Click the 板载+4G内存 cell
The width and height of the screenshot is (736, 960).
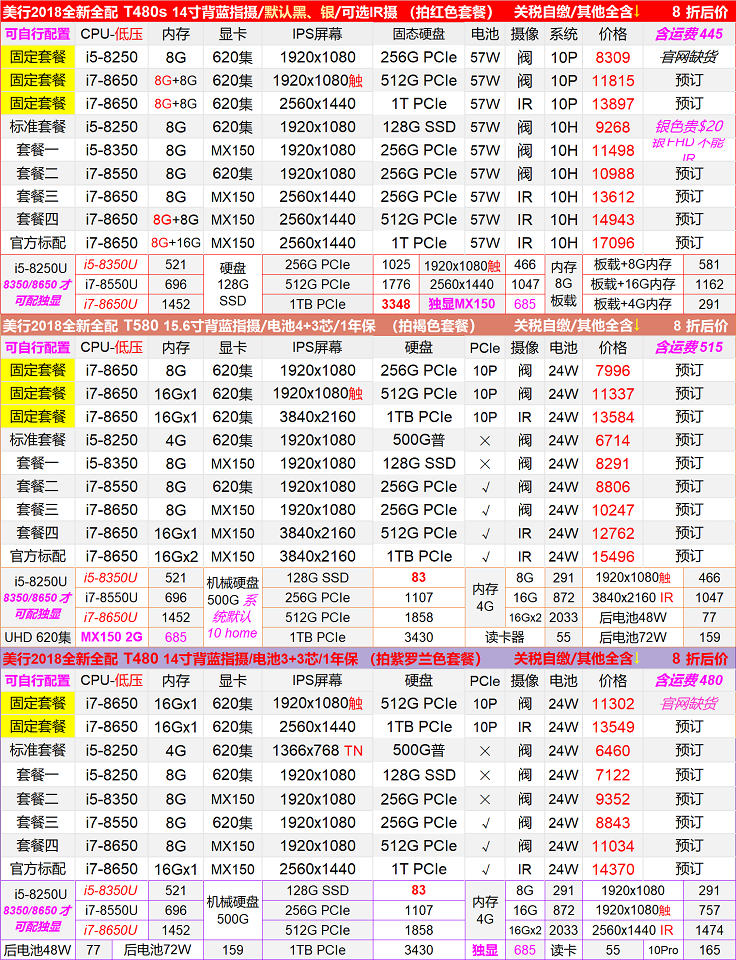click(633, 304)
